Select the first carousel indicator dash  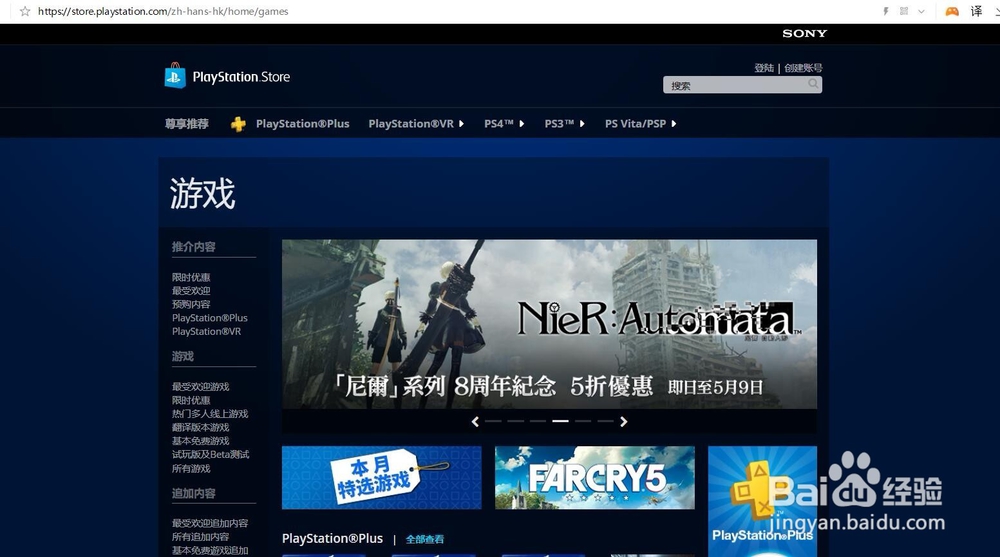pos(493,421)
